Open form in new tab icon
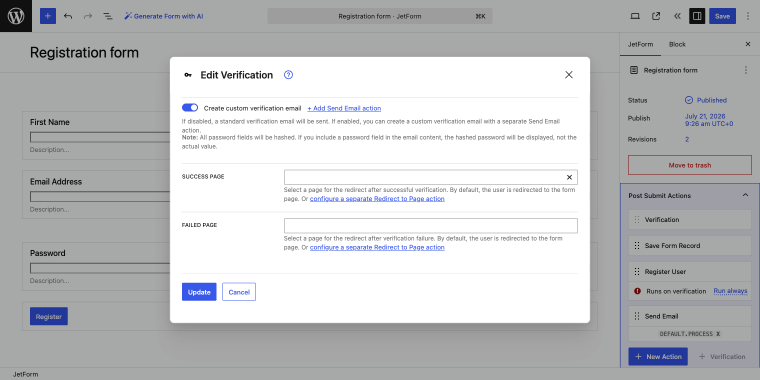 [656, 16]
